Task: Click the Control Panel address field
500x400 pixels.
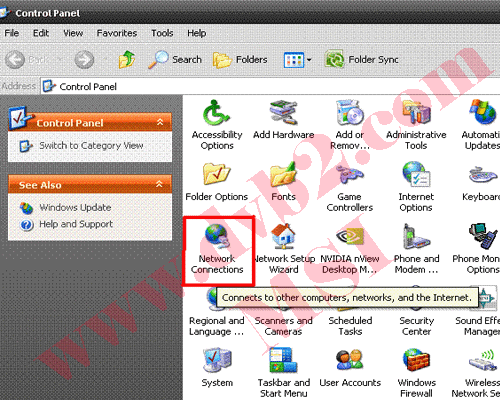Action: [270, 86]
